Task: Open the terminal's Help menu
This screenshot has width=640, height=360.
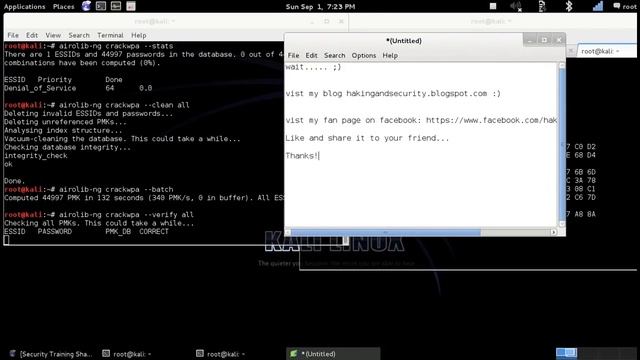Action: click(139, 36)
